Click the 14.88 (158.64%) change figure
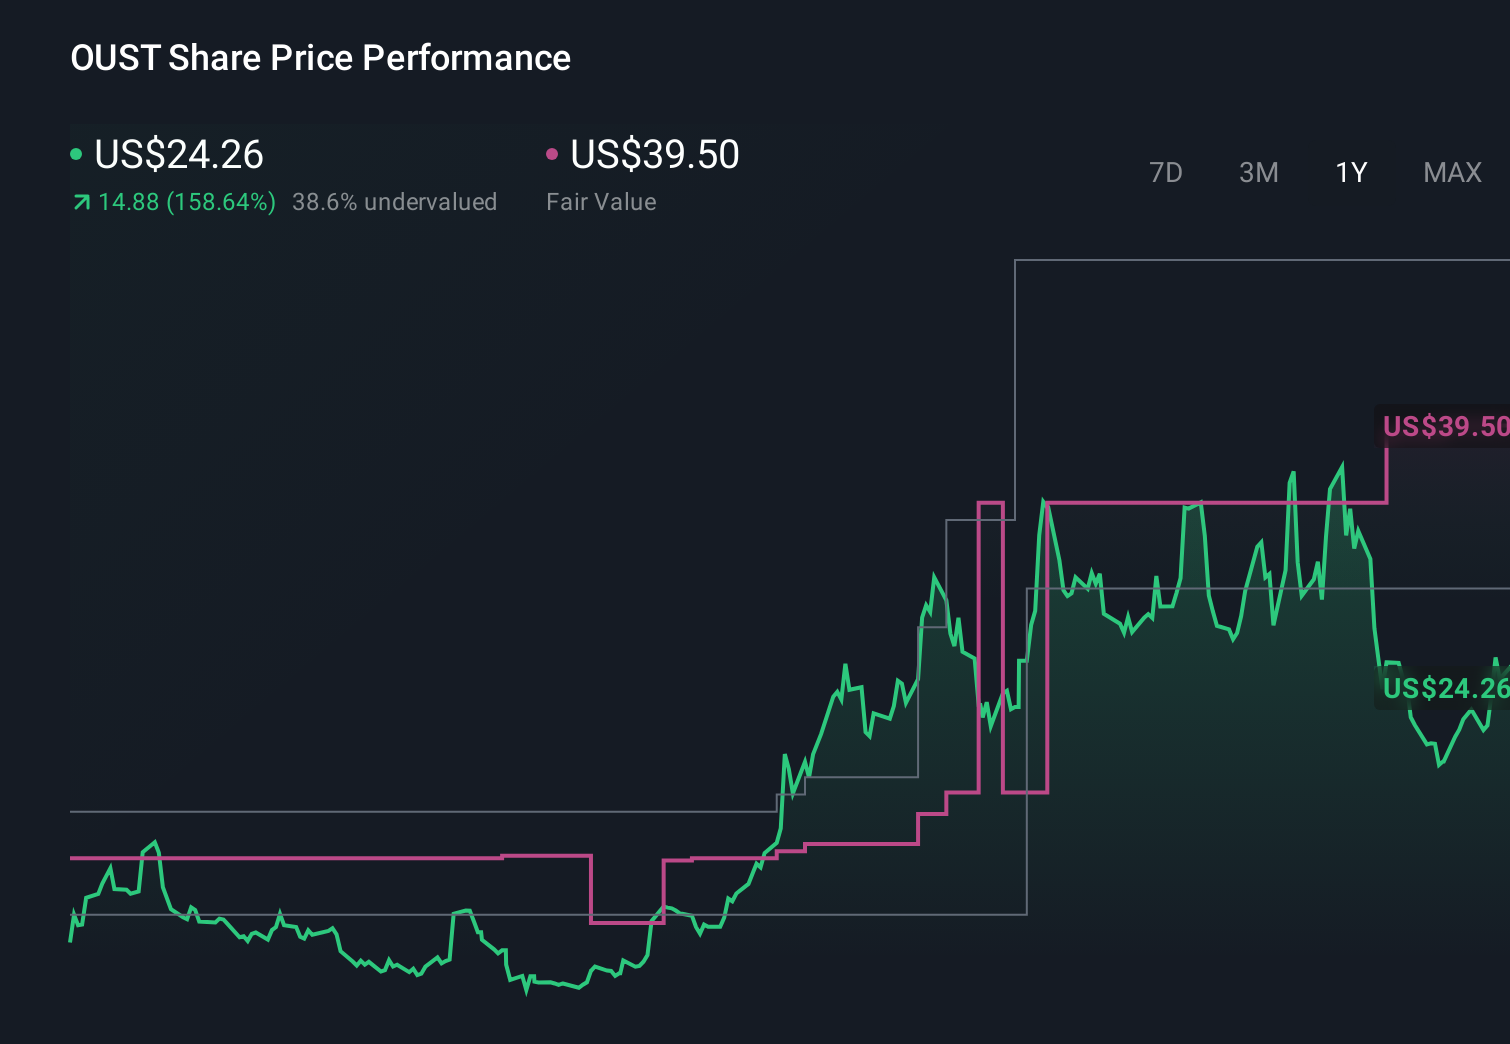 click(186, 201)
